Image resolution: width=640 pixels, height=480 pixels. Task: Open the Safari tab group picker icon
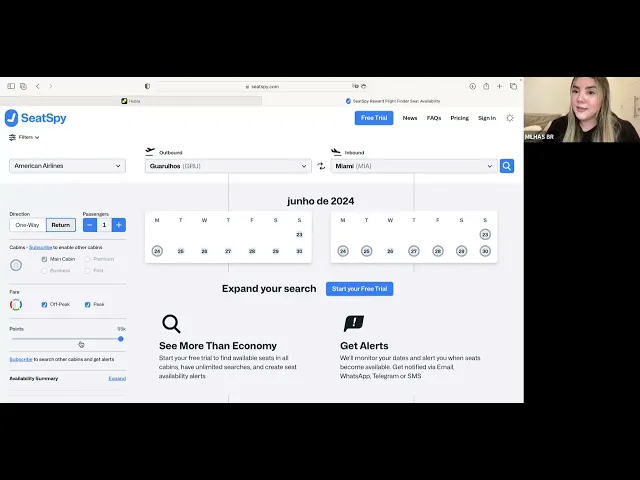[x=23, y=86]
